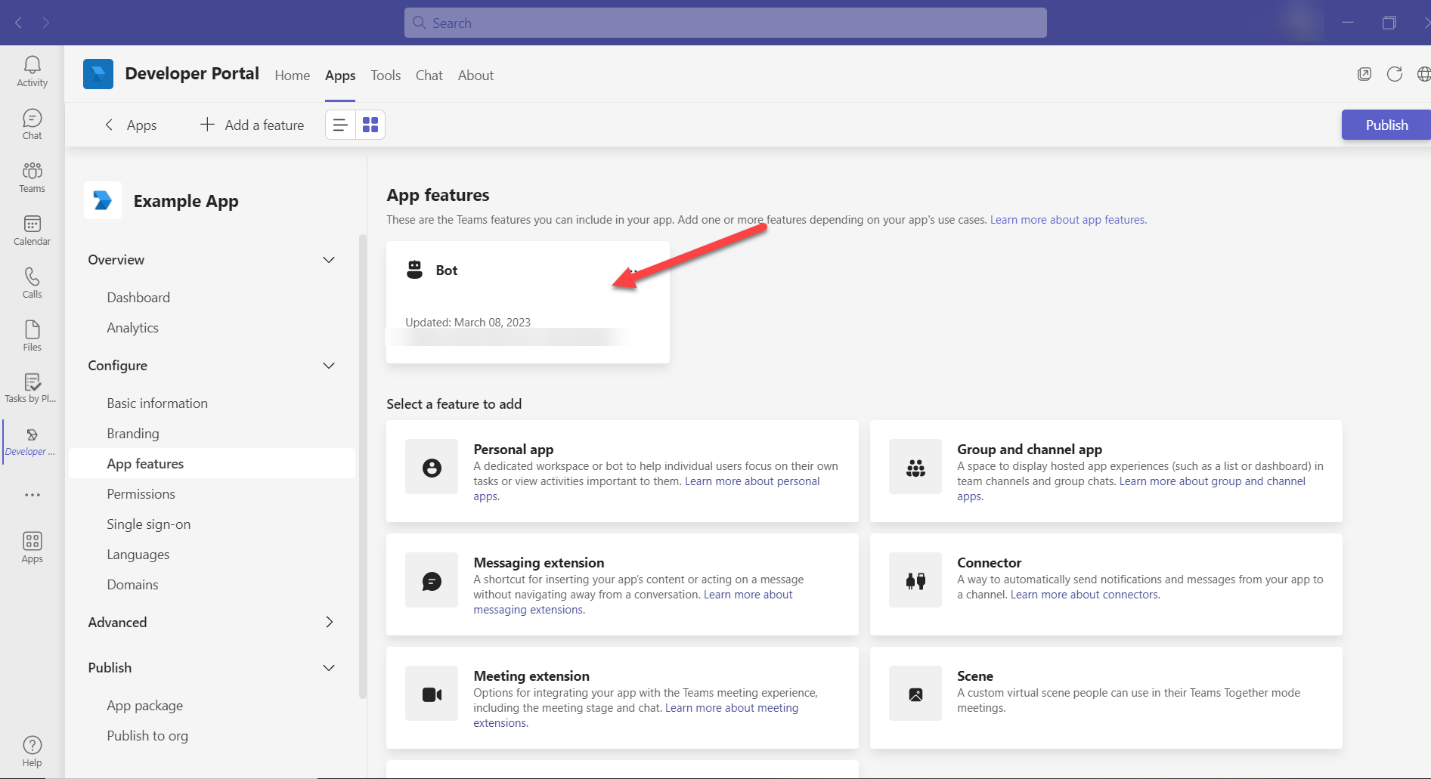Open Apps store in sidebar
Image resolution: width=1431 pixels, height=779 pixels.
pos(32,547)
